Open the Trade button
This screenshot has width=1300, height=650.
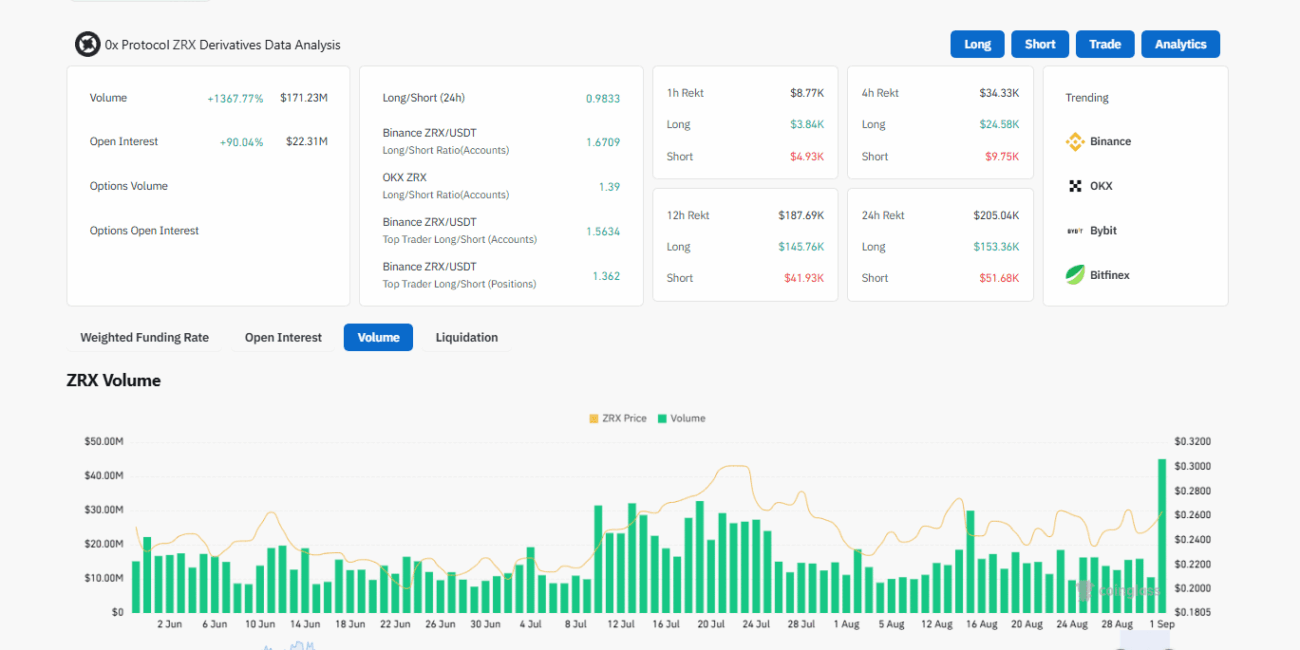(x=1105, y=44)
